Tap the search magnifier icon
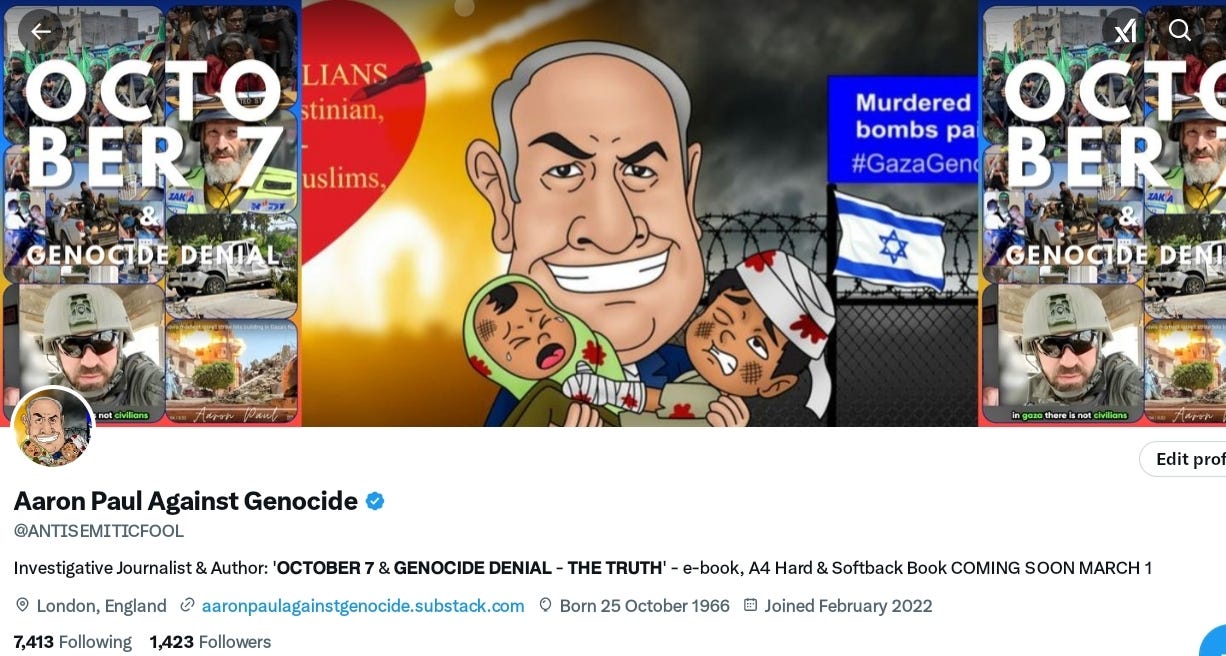The image size is (1226, 656). click(1180, 30)
